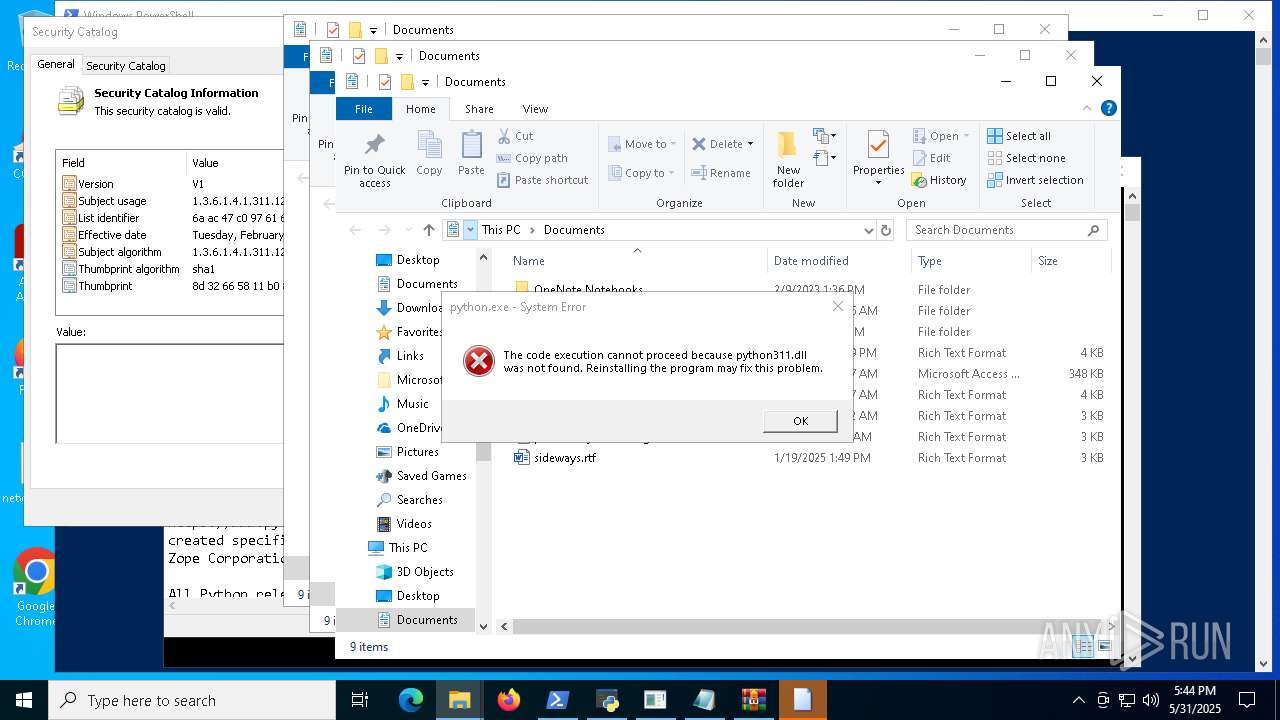1280x720 pixels.
Task: Click Copy path in the ribbon
Action: pyautogui.click(x=532, y=158)
